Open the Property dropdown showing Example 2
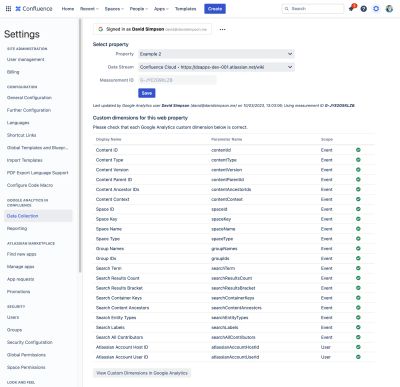The width and height of the screenshot is (400, 387). pos(216,54)
